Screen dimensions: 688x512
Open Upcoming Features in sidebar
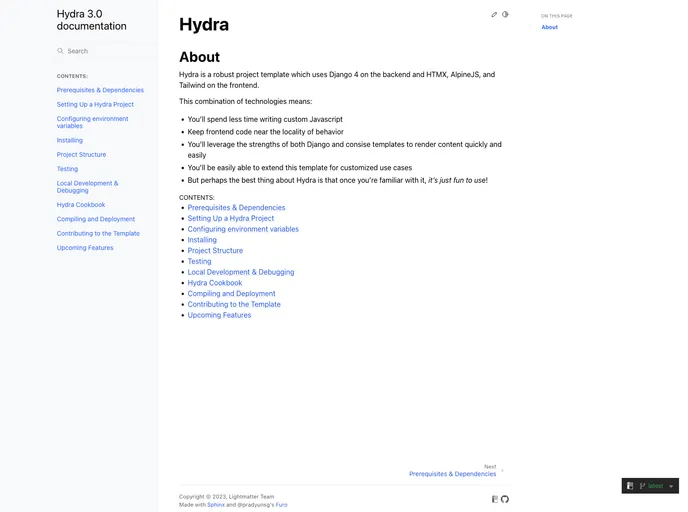[x=85, y=248]
